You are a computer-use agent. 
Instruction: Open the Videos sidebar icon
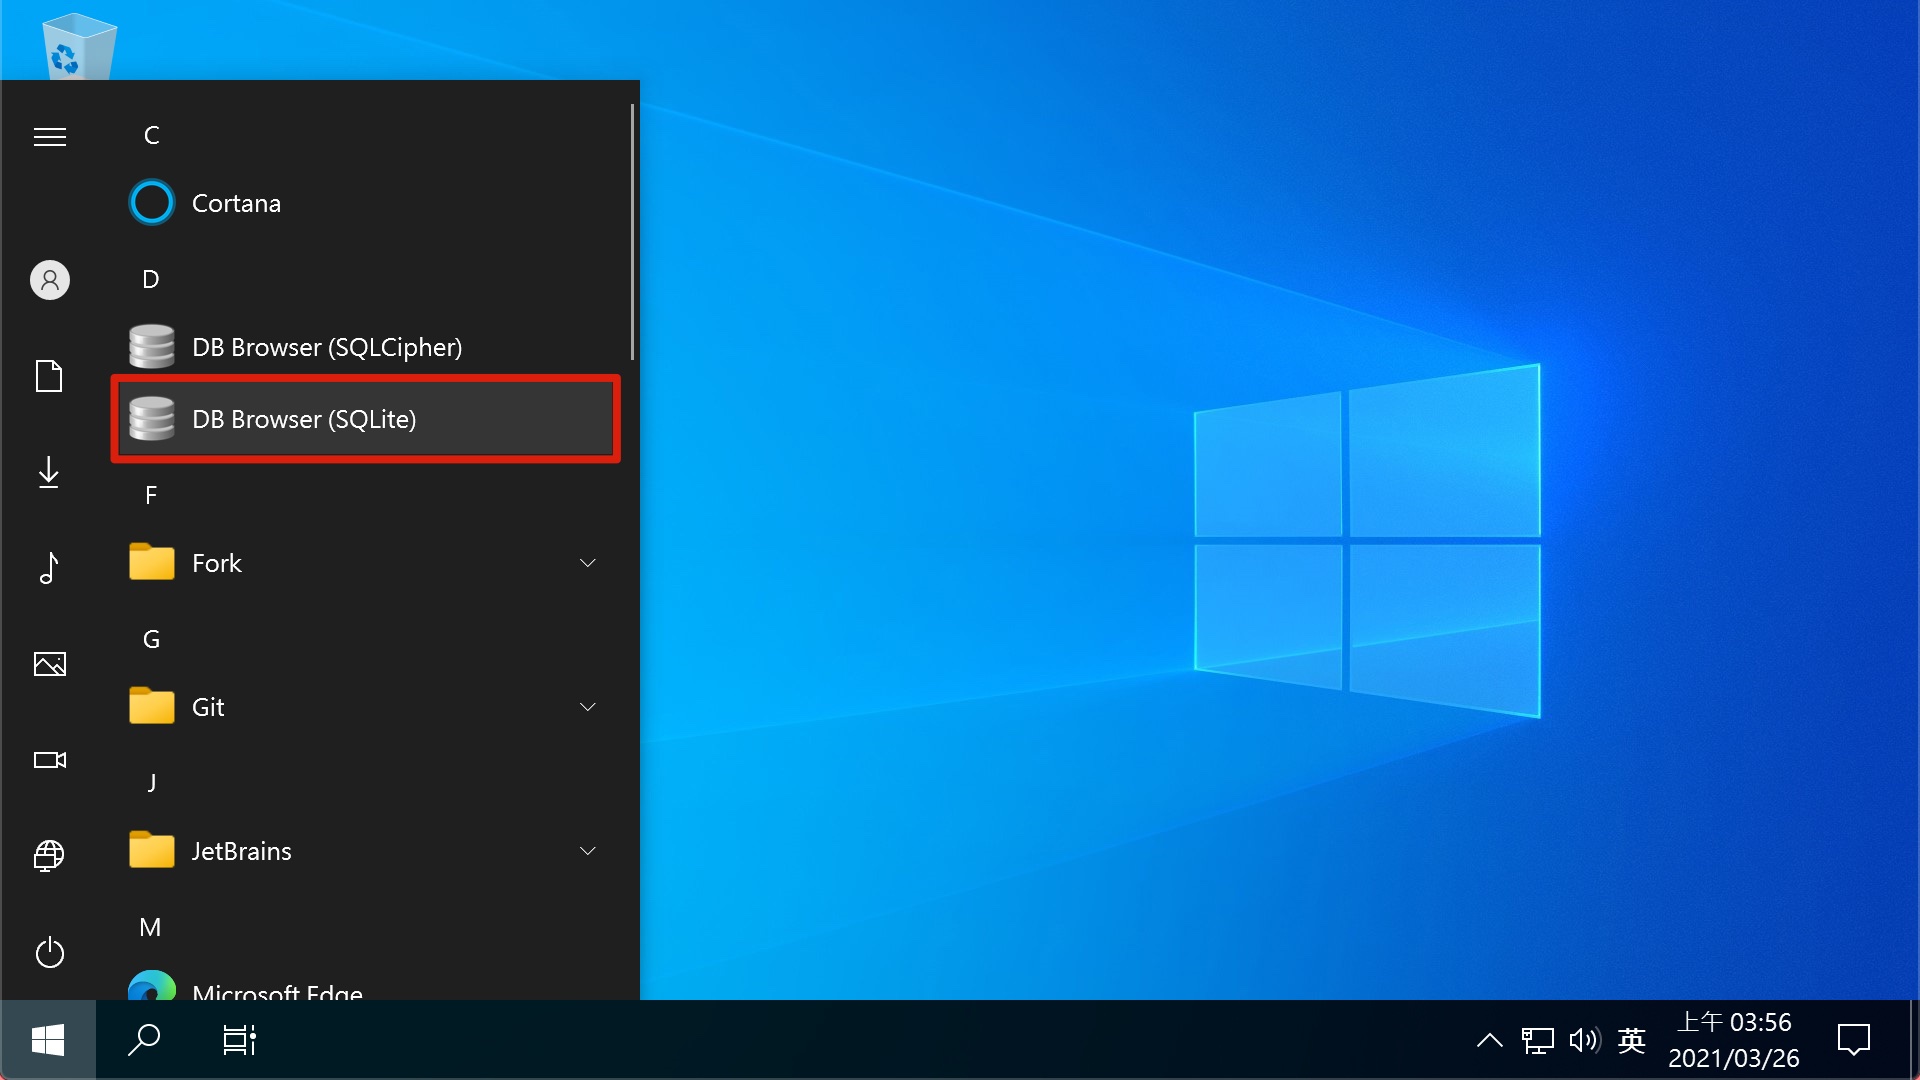(x=50, y=760)
